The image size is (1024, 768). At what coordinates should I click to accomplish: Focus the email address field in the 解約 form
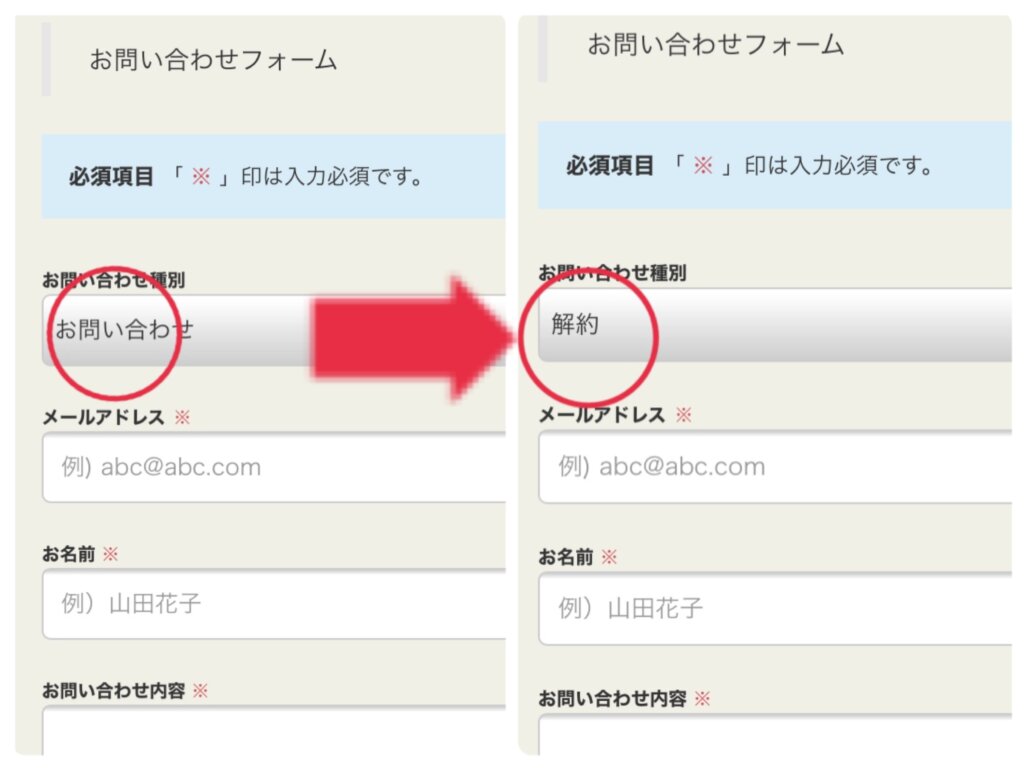(x=775, y=466)
